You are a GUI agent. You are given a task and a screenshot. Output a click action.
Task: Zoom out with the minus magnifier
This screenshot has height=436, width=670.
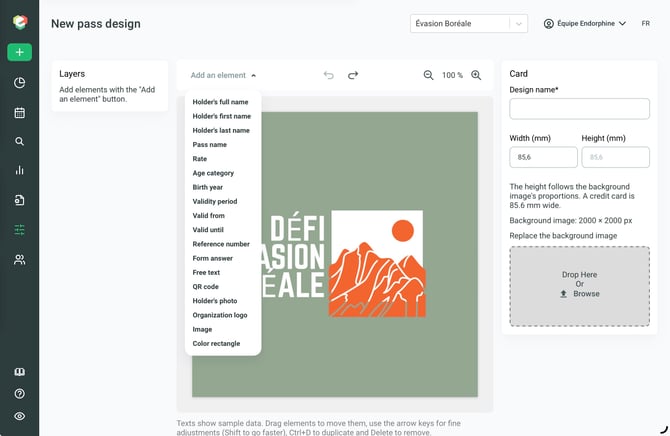click(428, 75)
